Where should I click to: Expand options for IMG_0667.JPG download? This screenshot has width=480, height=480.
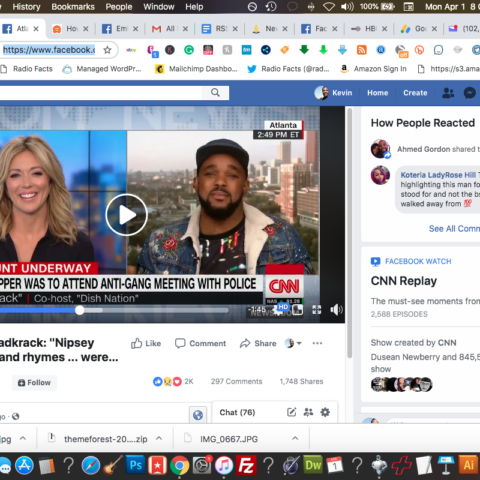pos(295,438)
